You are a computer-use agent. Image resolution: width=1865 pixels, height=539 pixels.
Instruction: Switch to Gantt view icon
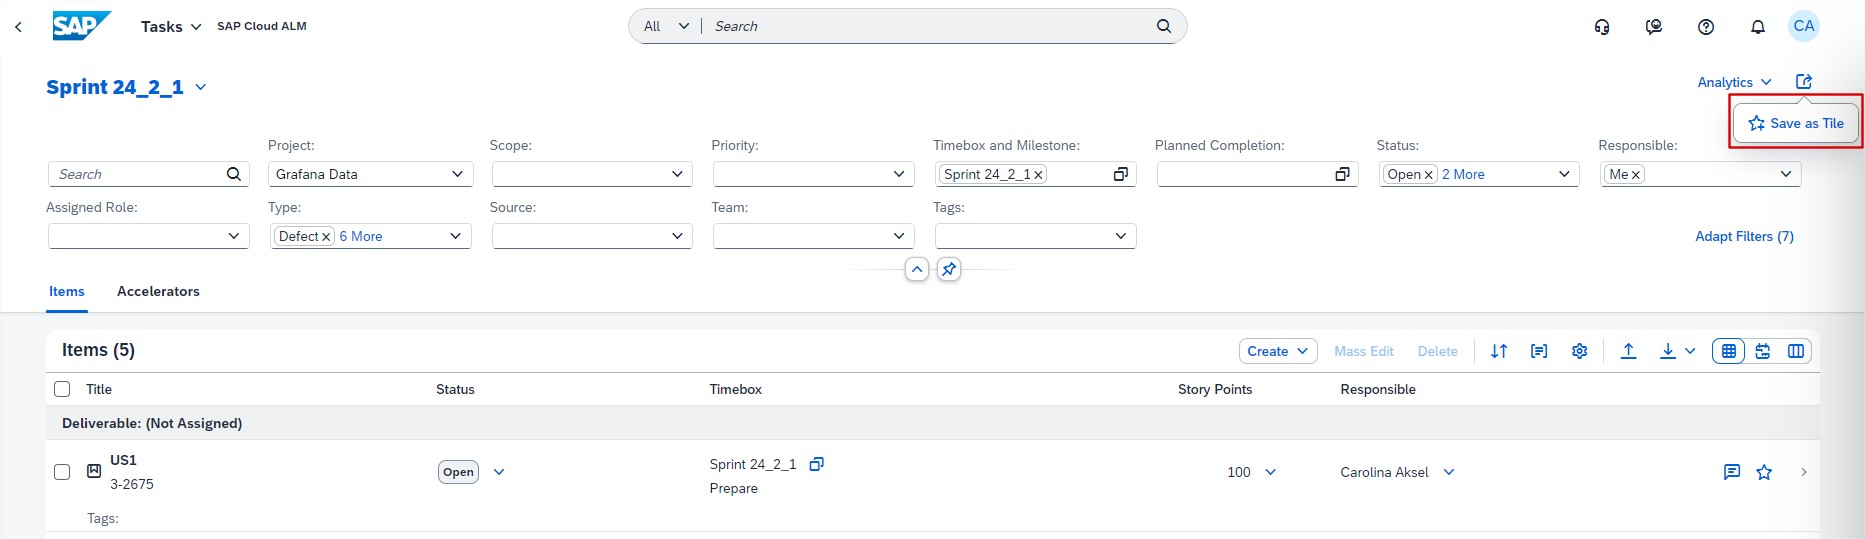pyautogui.click(x=1762, y=351)
